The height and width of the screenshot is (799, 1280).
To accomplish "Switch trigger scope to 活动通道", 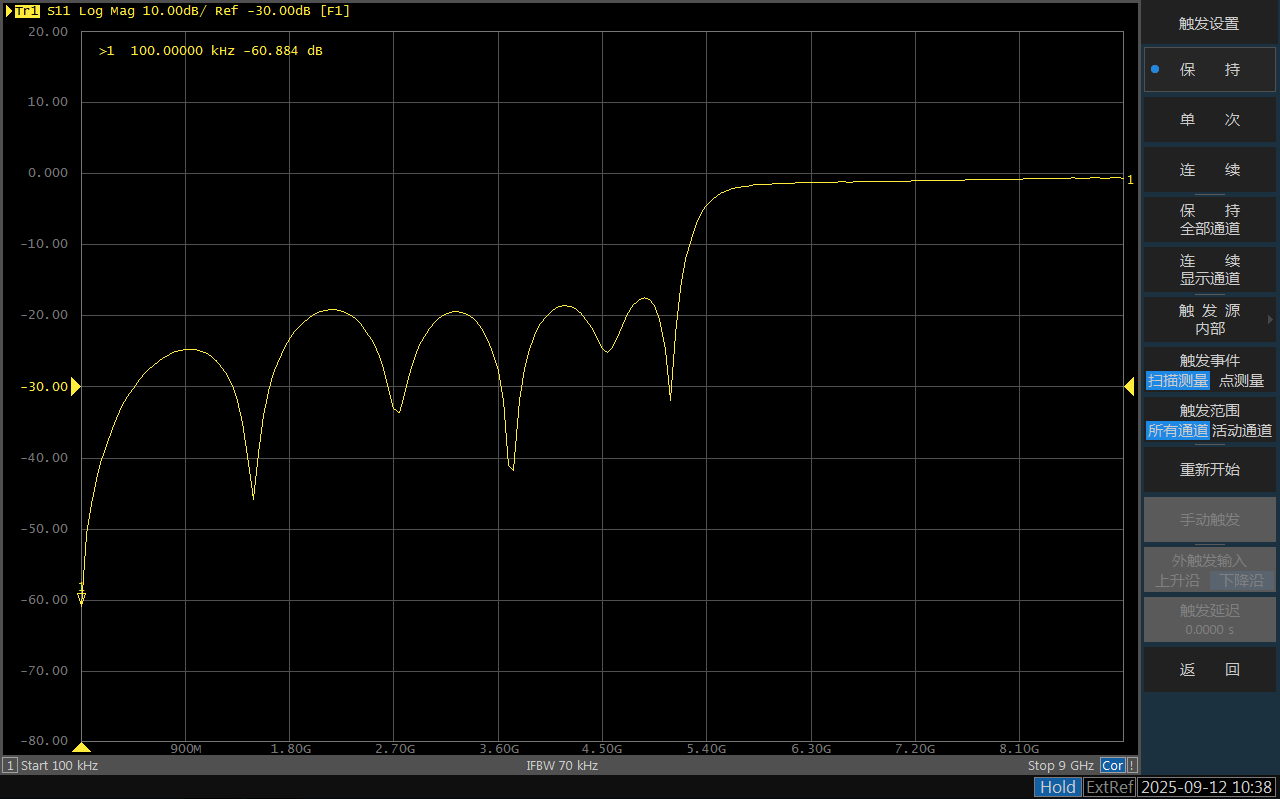I will [x=1242, y=431].
